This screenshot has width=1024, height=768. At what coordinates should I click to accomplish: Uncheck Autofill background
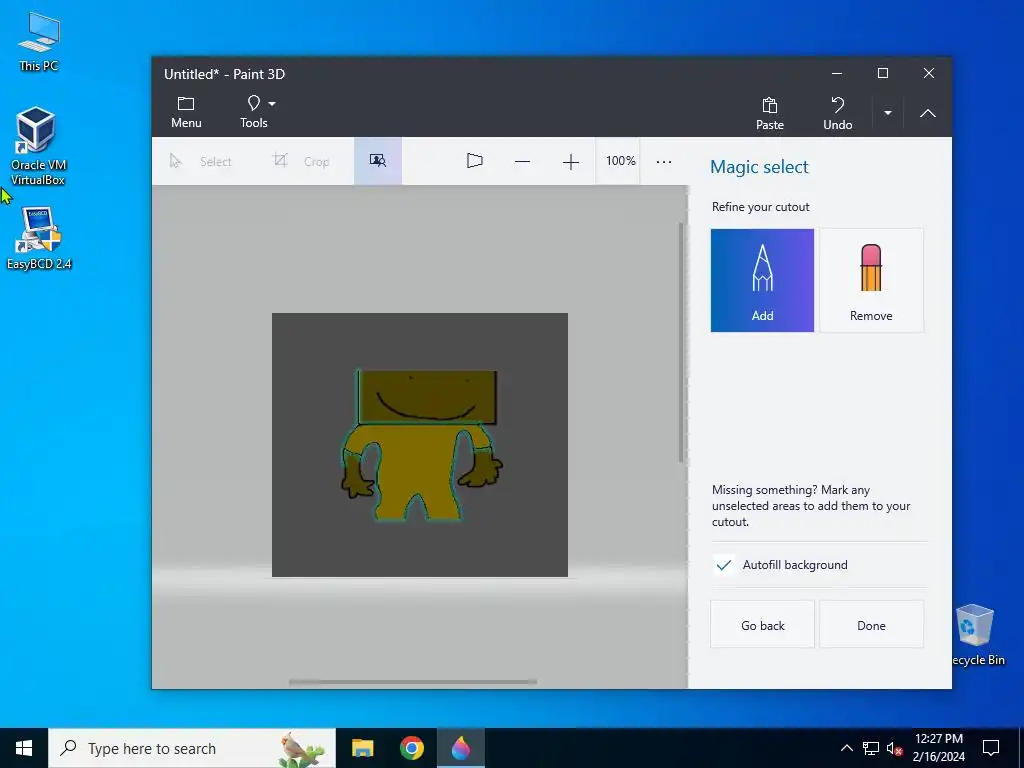[x=724, y=565]
